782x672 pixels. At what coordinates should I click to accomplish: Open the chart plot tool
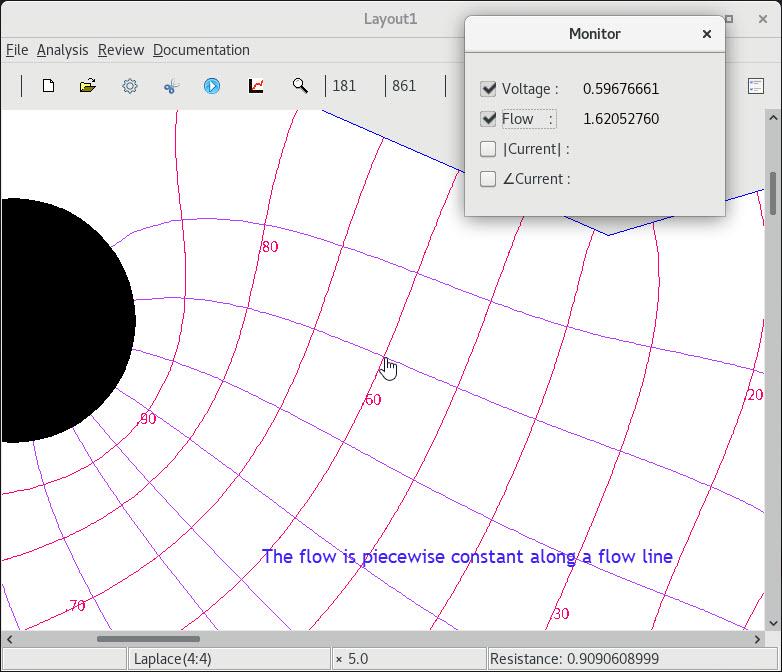[x=256, y=86]
